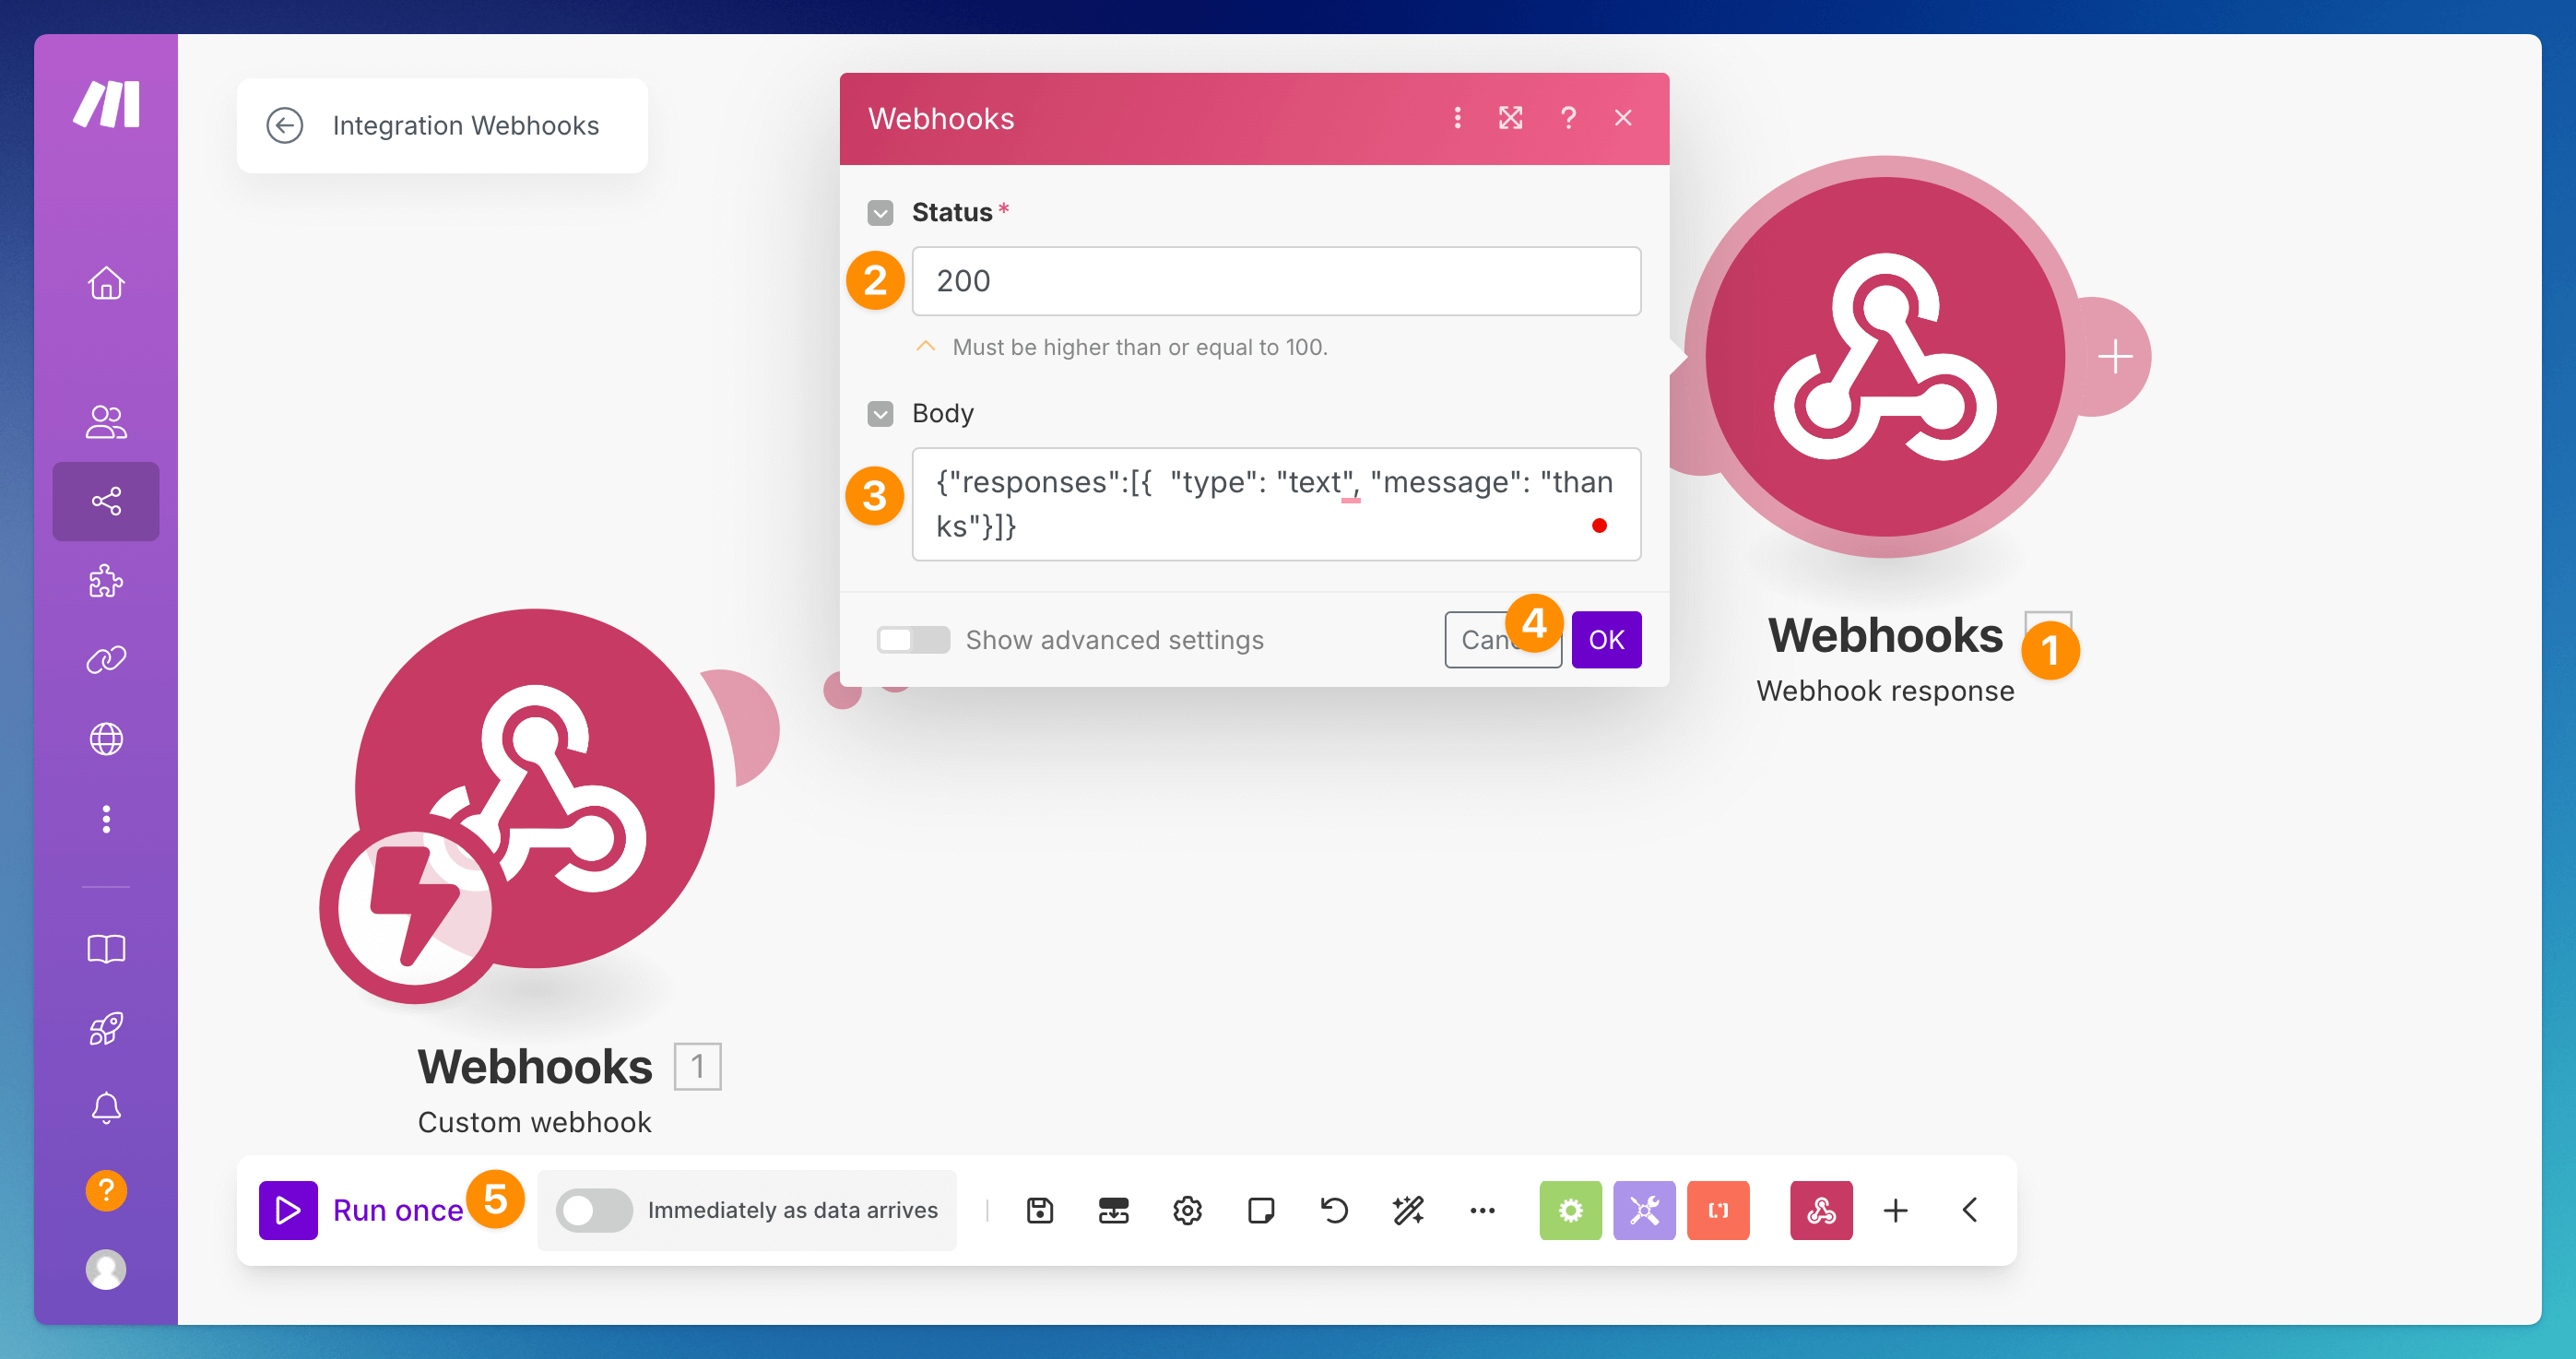Open the Templates puzzle icon in sidebar

tap(106, 581)
